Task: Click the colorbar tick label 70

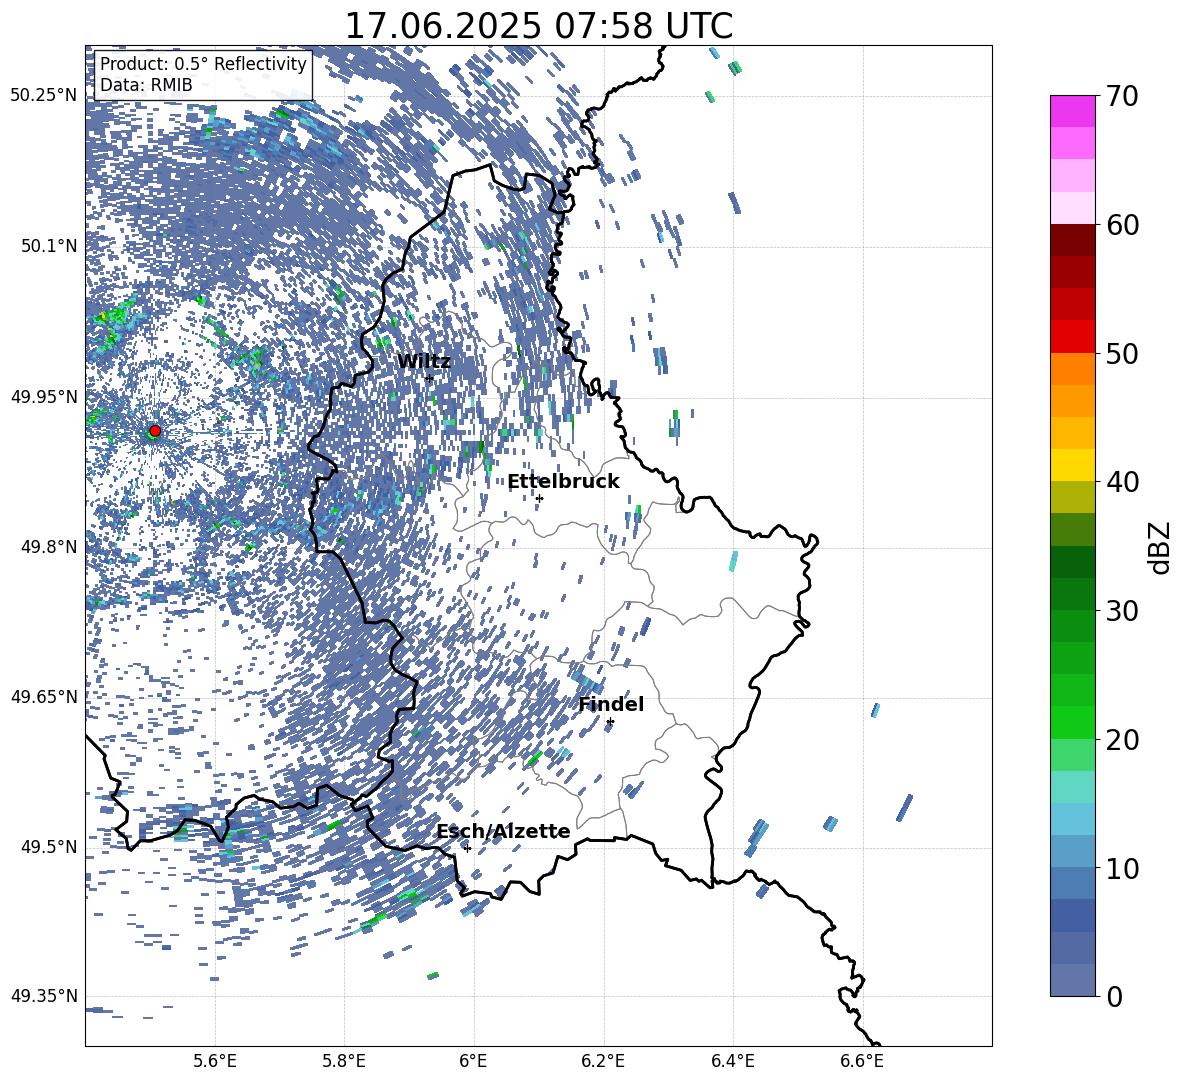Action: click(x=1121, y=97)
